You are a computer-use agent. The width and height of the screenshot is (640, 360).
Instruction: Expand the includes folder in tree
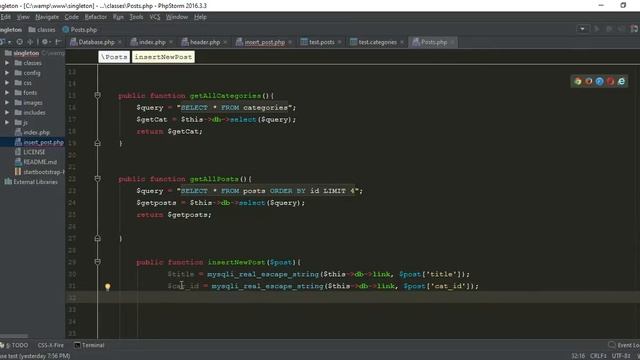click(x=7, y=112)
